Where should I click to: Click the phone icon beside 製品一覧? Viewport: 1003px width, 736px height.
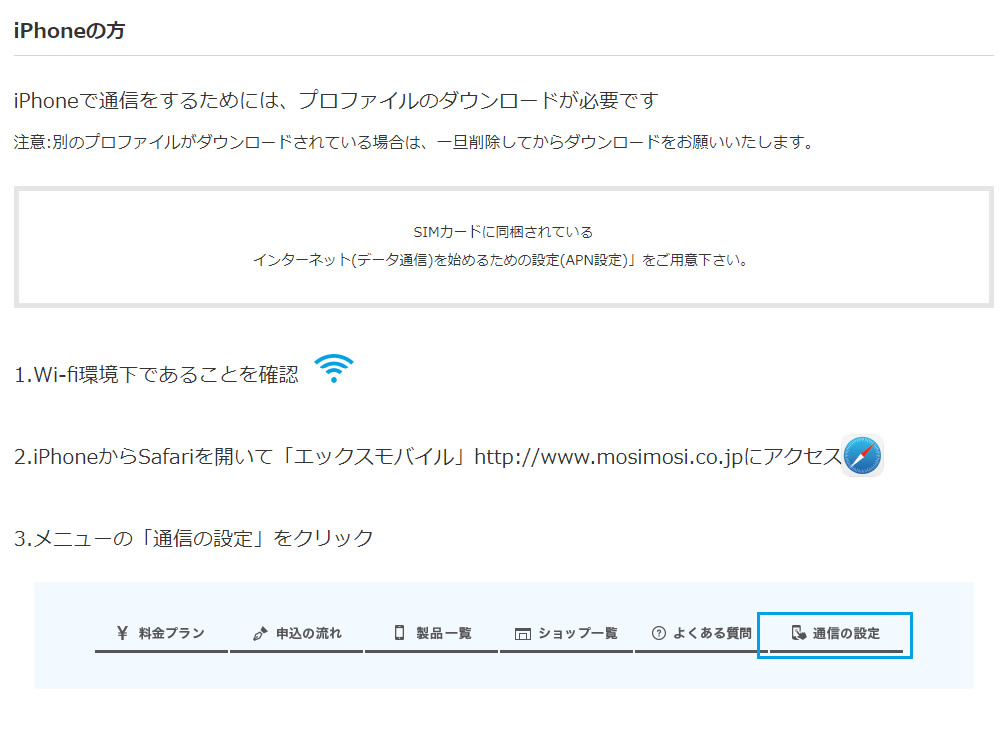click(x=399, y=632)
